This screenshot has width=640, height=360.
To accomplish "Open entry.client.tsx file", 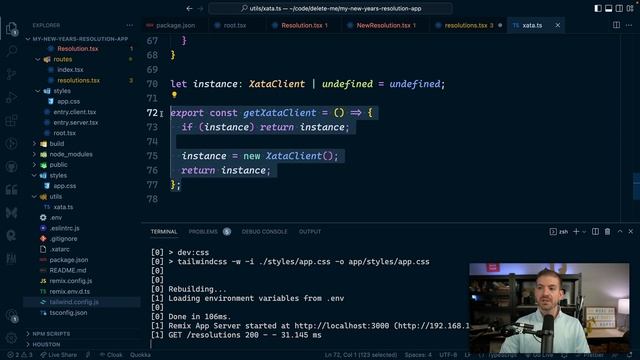I will coord(75,112).
